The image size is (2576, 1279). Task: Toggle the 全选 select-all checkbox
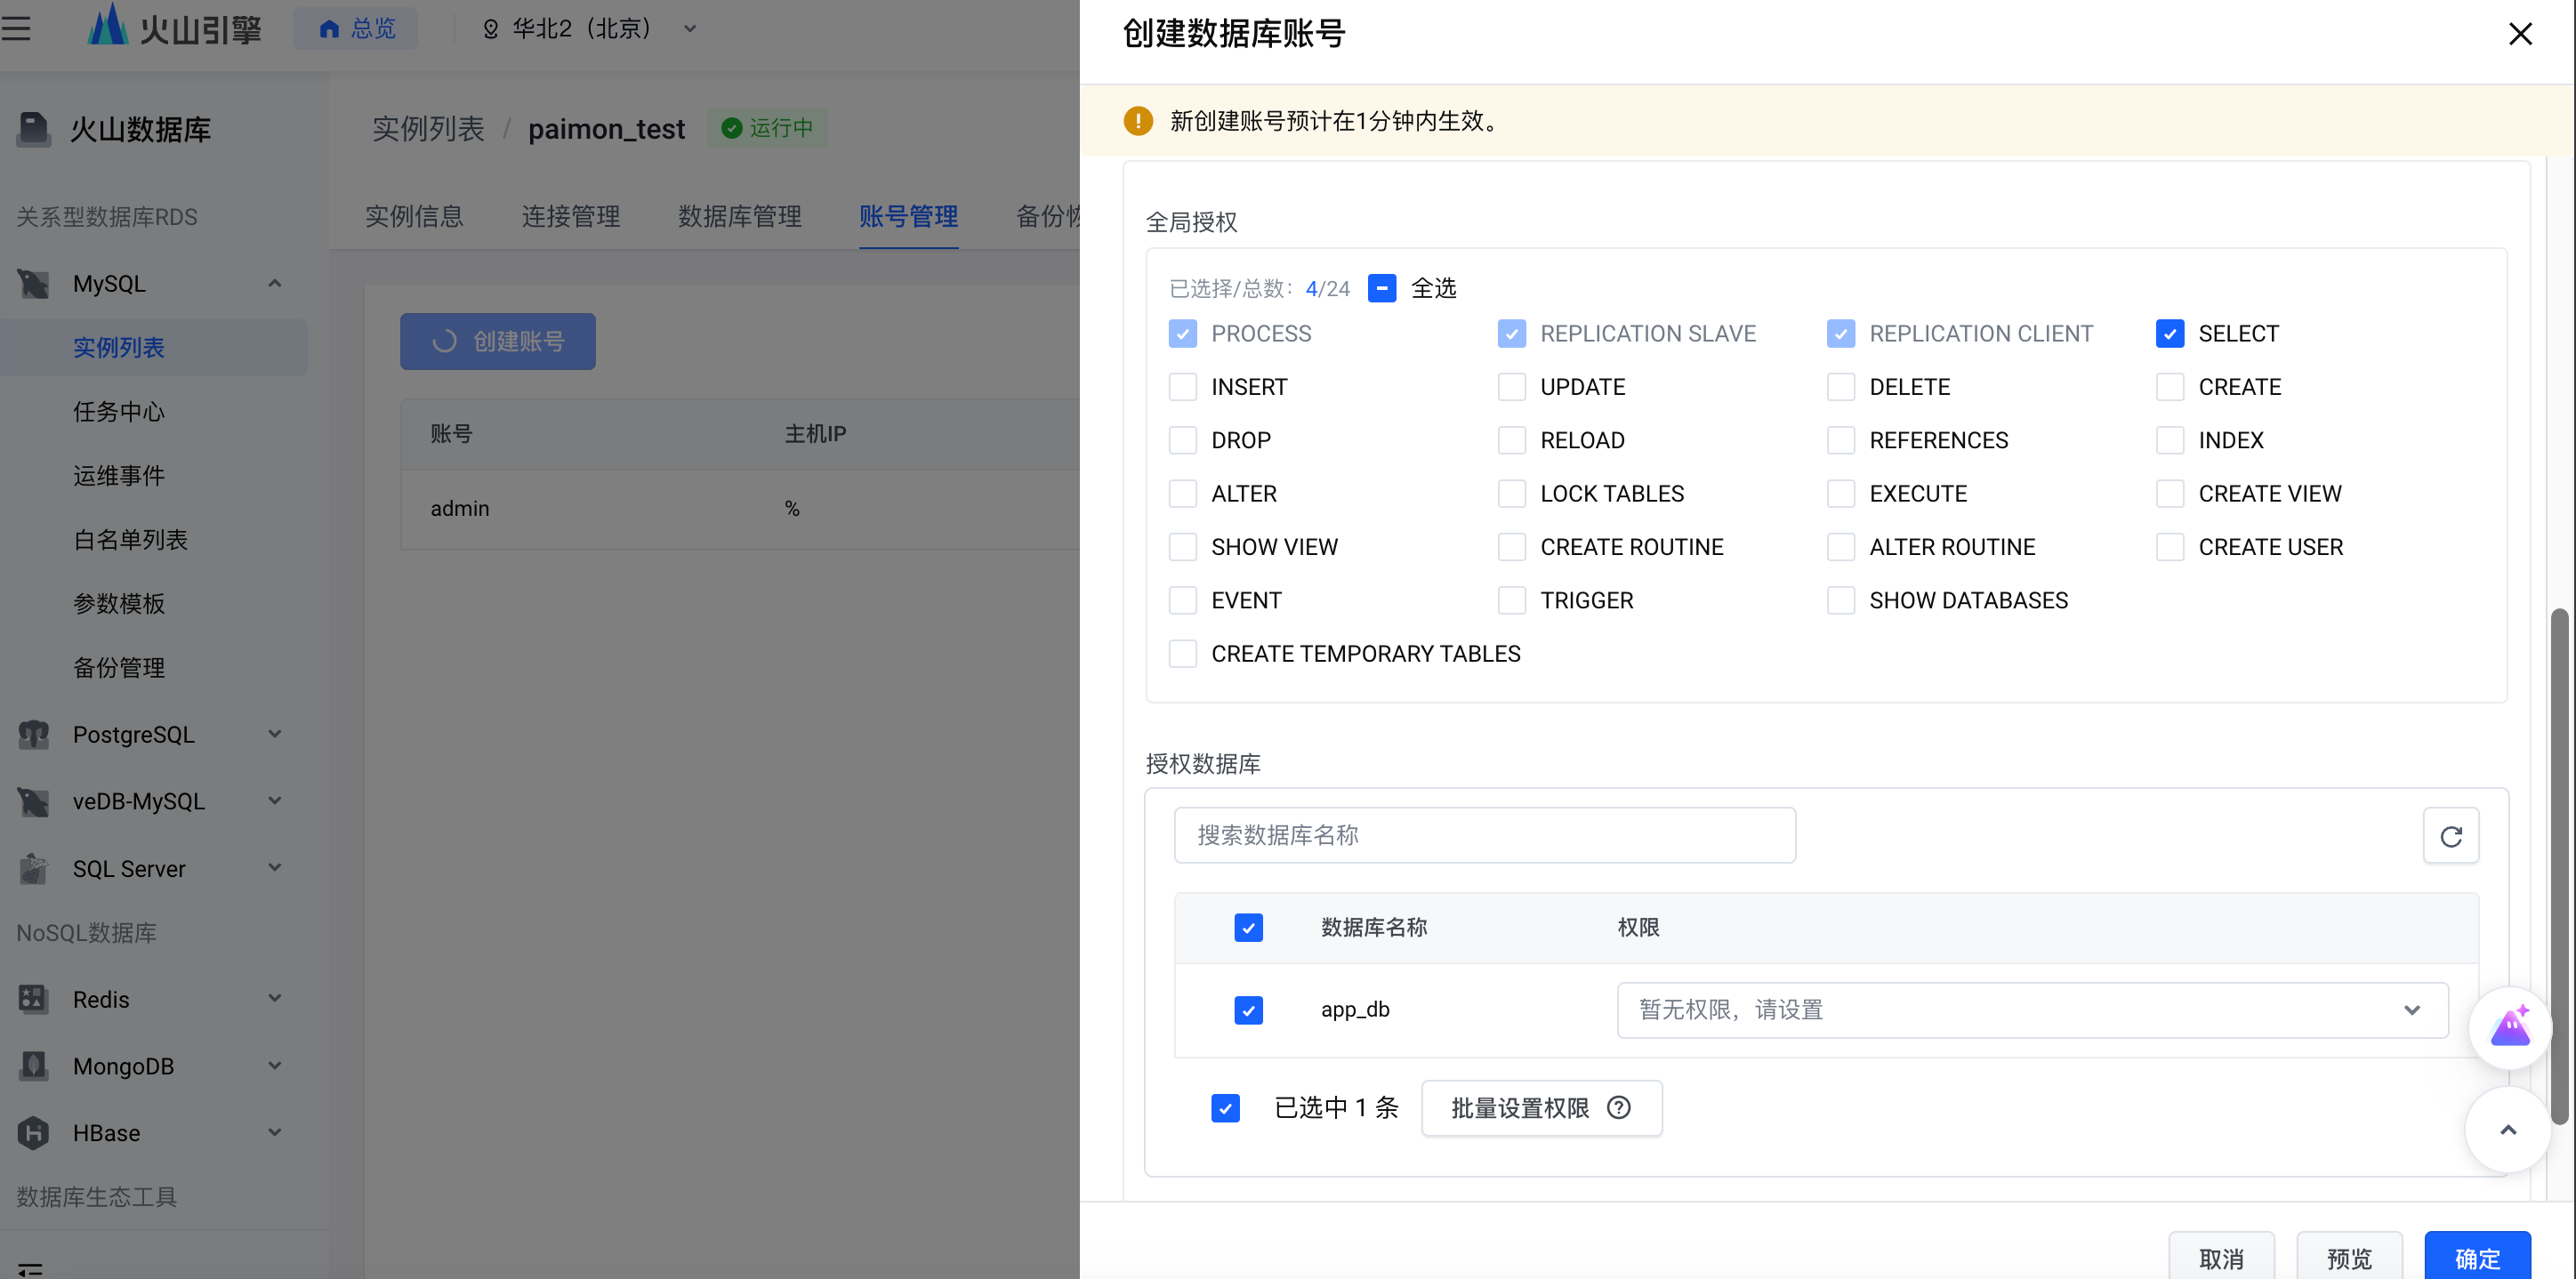pos(1381,289)
